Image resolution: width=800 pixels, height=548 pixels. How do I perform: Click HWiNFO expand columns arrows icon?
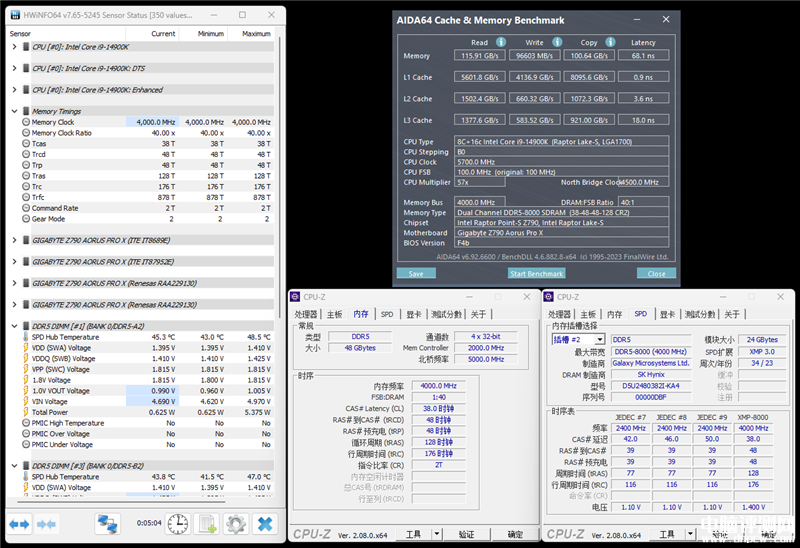19,524
